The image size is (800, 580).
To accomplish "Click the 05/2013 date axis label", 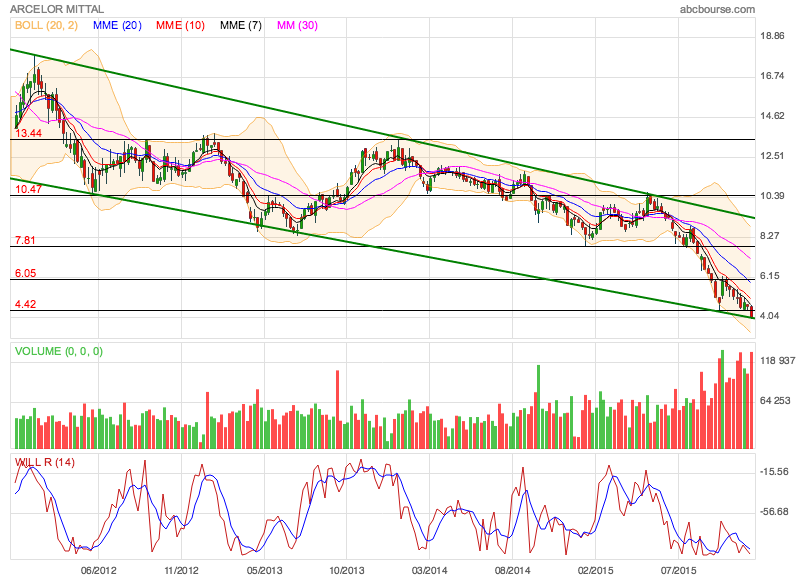I will point(264,570).
